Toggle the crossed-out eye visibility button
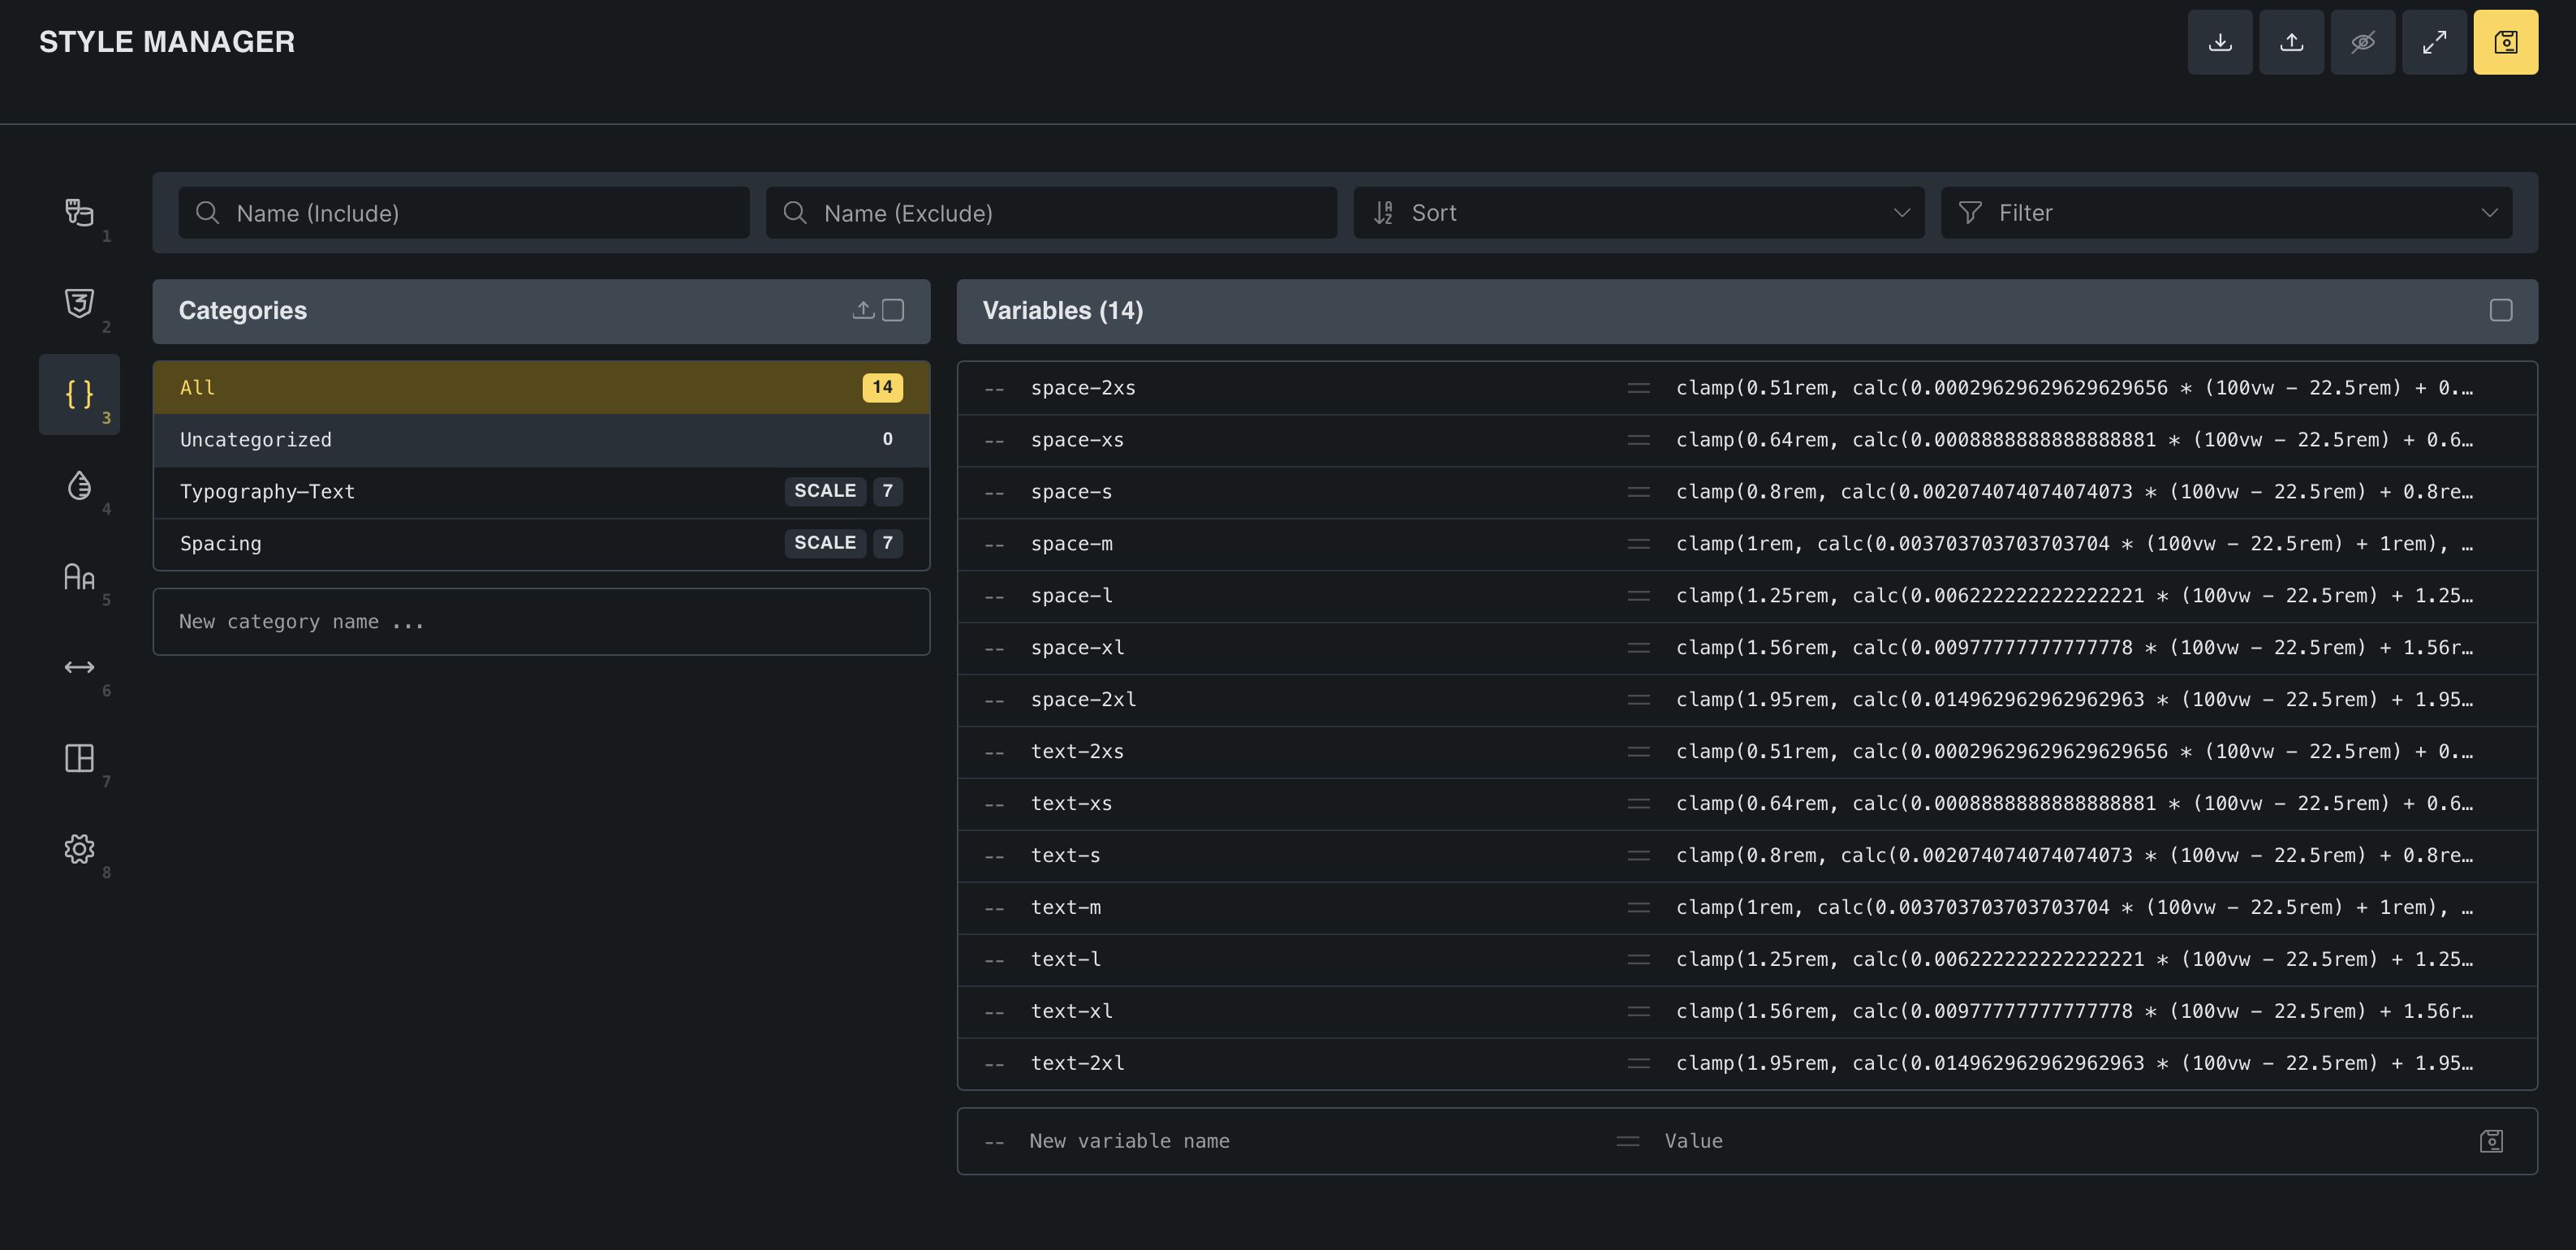Screen dimensions: 2576x1250 point(2362,42)
